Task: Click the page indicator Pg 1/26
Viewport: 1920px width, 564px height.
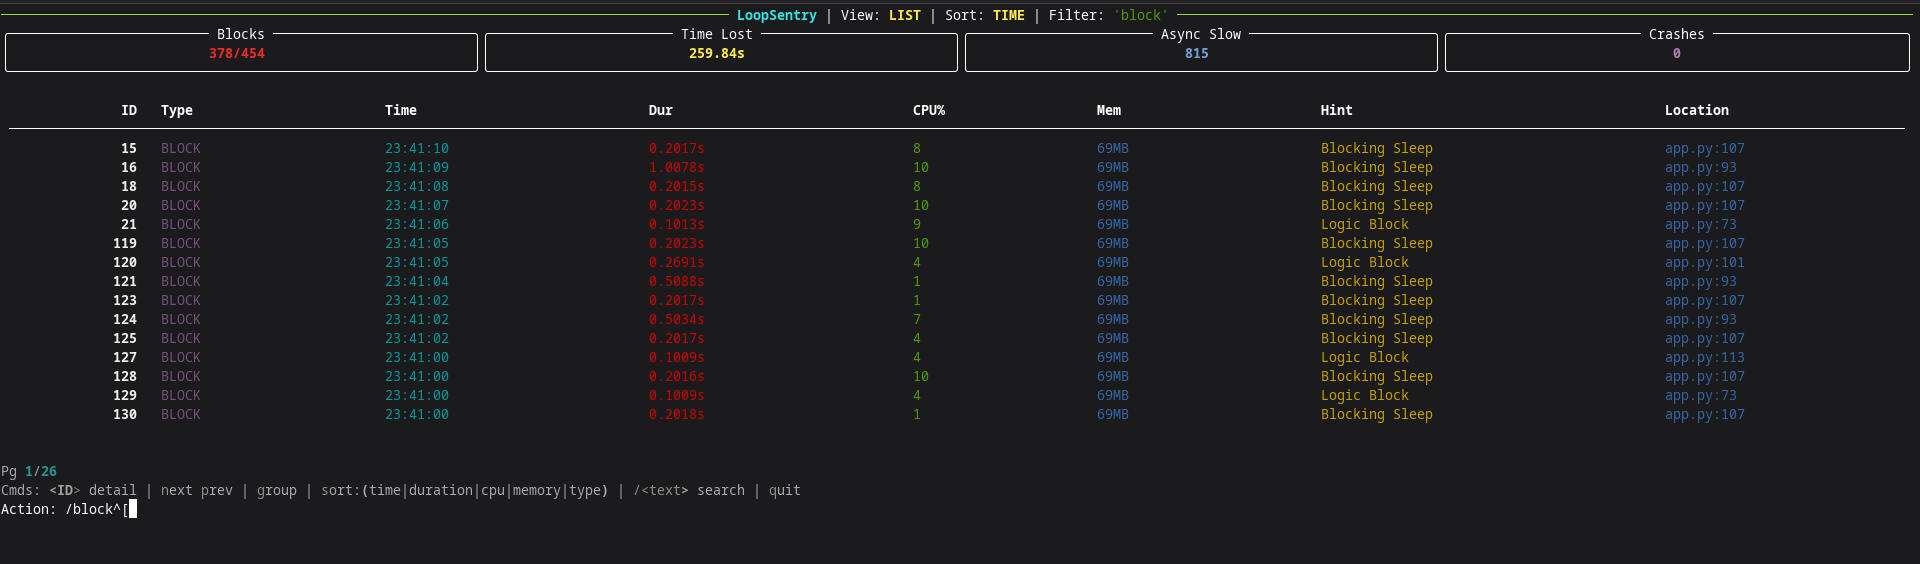Action: click(29, 472)
